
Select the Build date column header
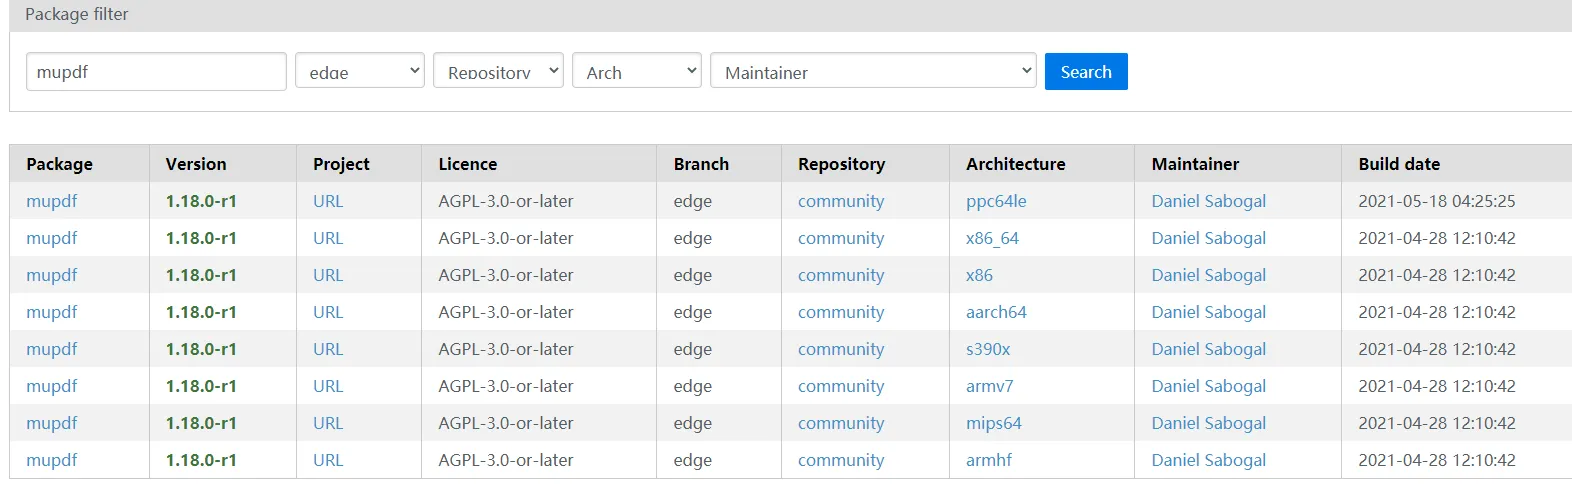point(1399,164)
